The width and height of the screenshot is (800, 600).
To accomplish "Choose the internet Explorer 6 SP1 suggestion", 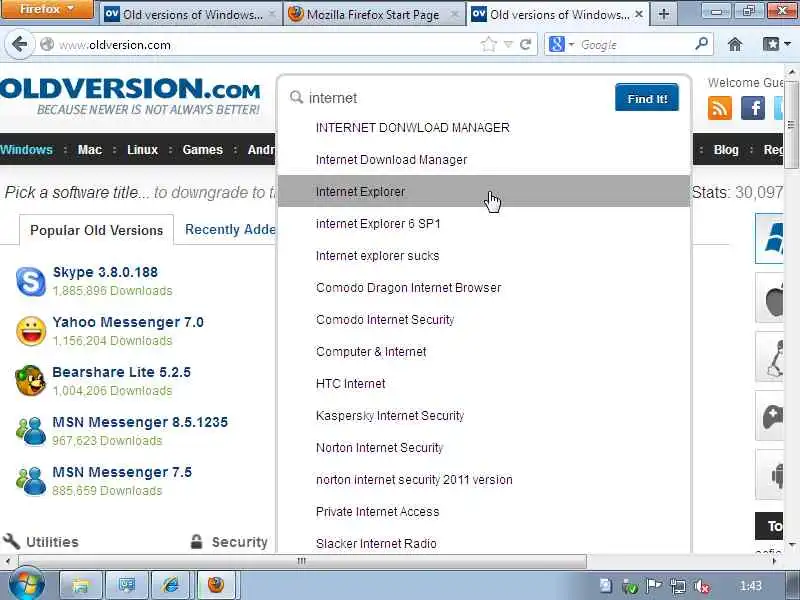I will (x=484, y=223).
